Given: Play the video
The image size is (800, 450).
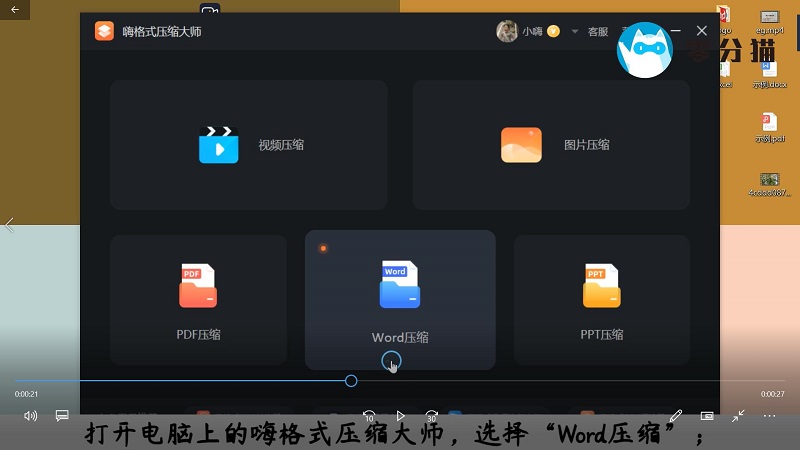Looking at the screenshot, I should coord(401,416).
